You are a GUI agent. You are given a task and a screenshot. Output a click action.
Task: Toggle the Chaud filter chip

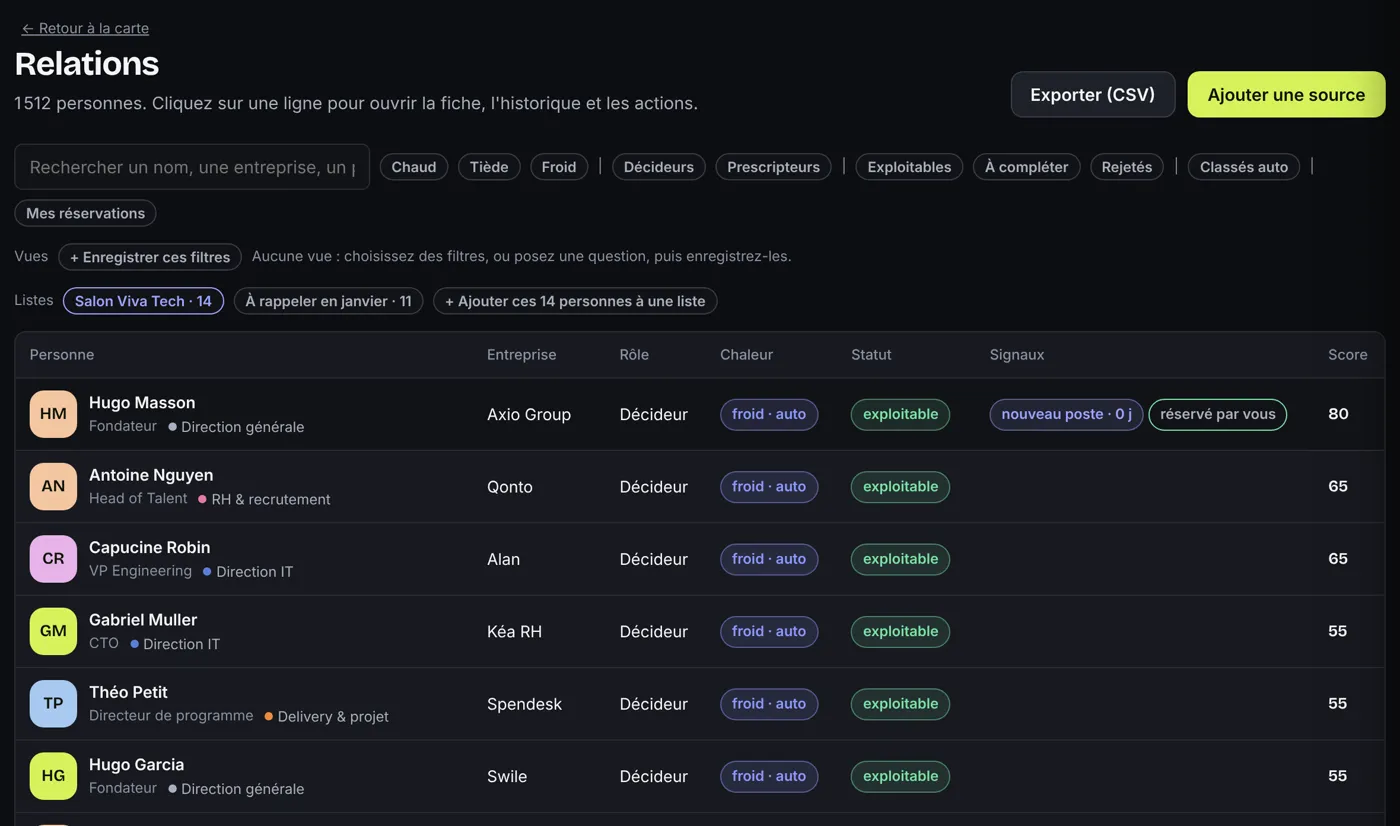click(x=414, y=167)
